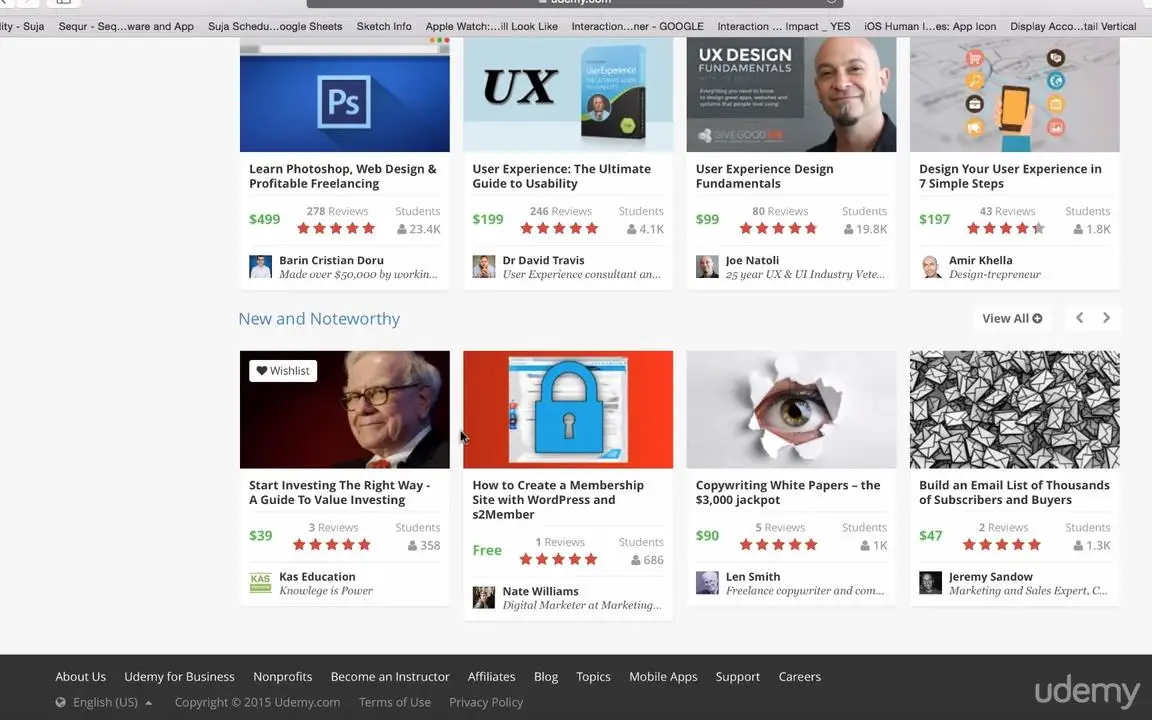Image resolution: width=1152 pixels, height=720 pixels.
Task: Click Len Smith's avatar image
Action: [707, 583]
